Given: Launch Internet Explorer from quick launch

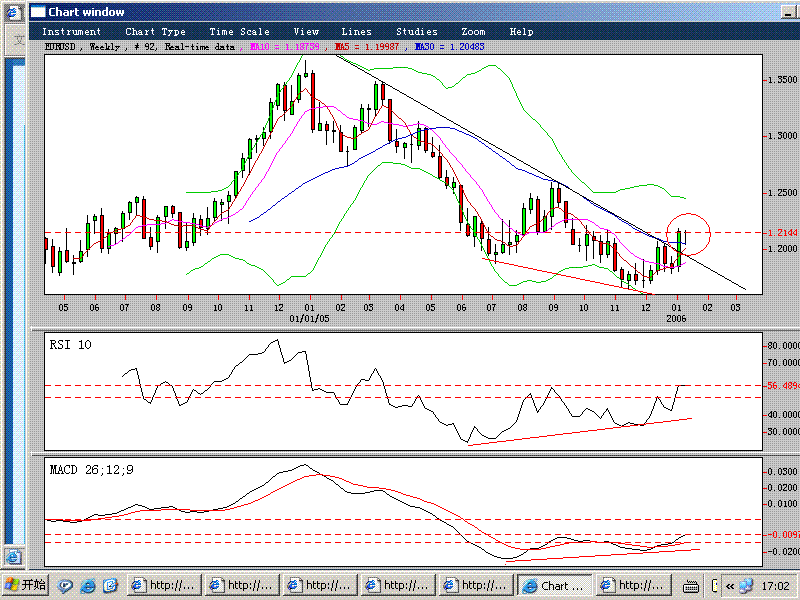Looking at the screenshot, I should (x=89, y=585).
